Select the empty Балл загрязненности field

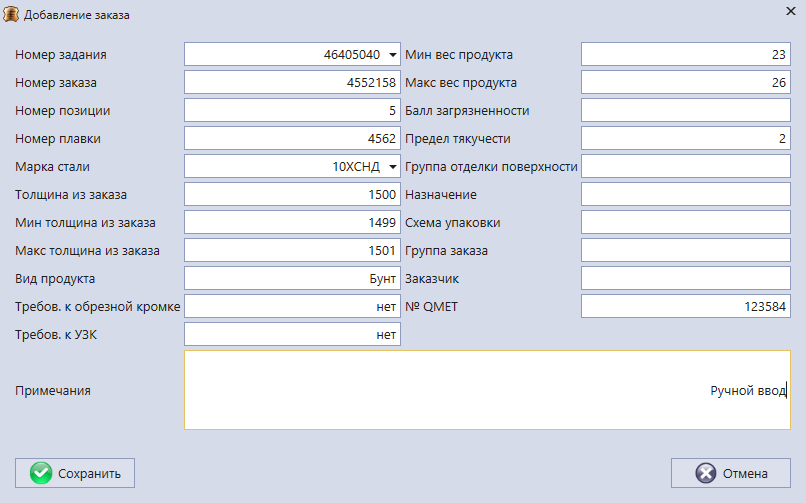(685, 110)
